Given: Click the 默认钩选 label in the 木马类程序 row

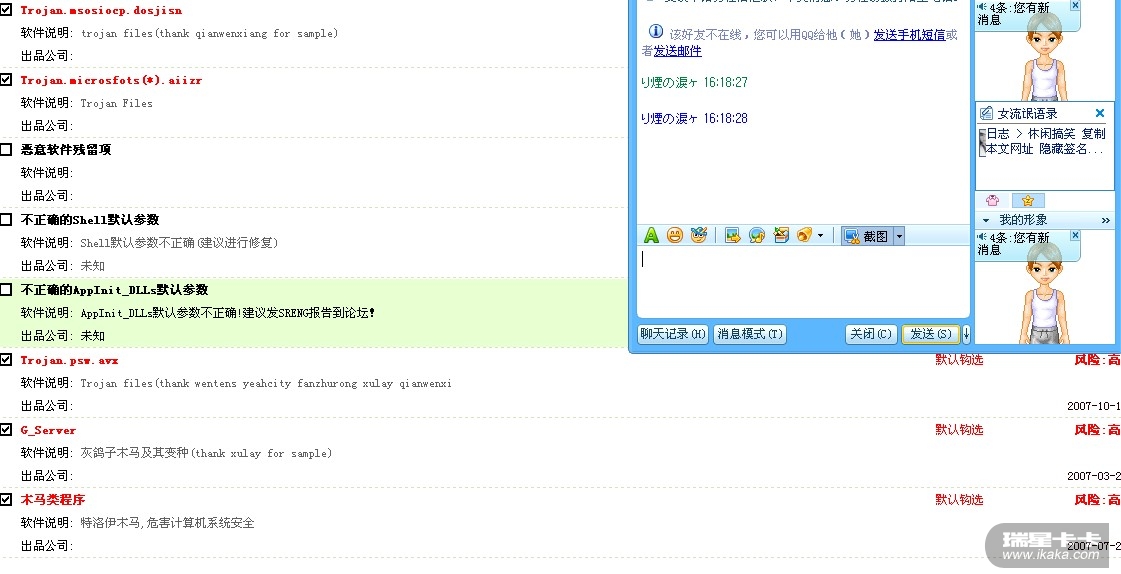Looking at the screenshot, I should click(959, 500).
